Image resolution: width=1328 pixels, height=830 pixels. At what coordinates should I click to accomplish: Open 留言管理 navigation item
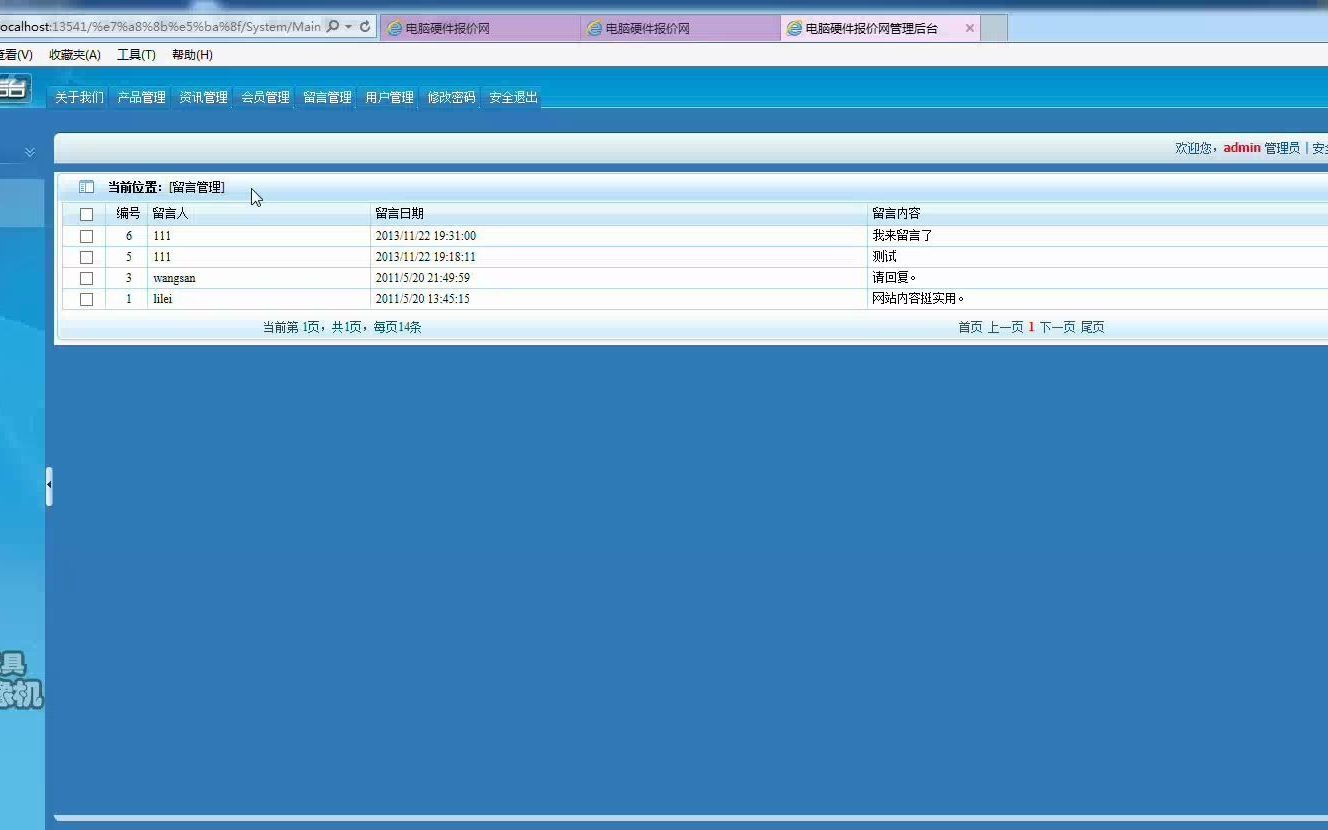click(327, 97)
